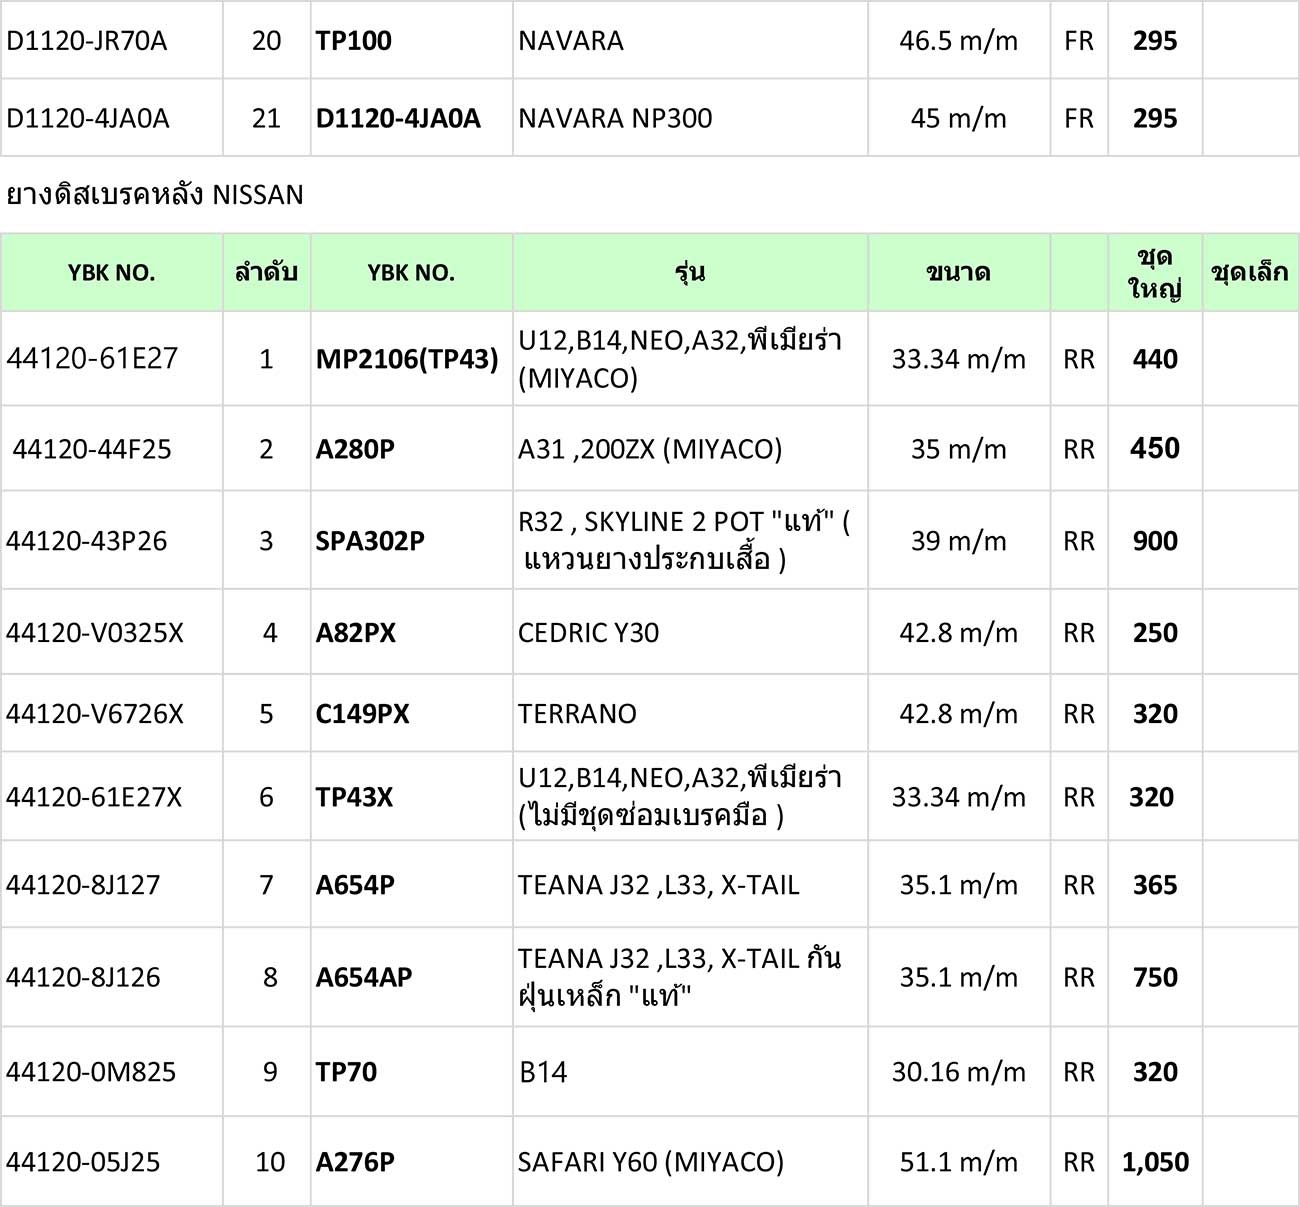Screen dimensions: 1300x1207
Task: Click the CEDRIC Y30 model cell
Action: [690, 632]
